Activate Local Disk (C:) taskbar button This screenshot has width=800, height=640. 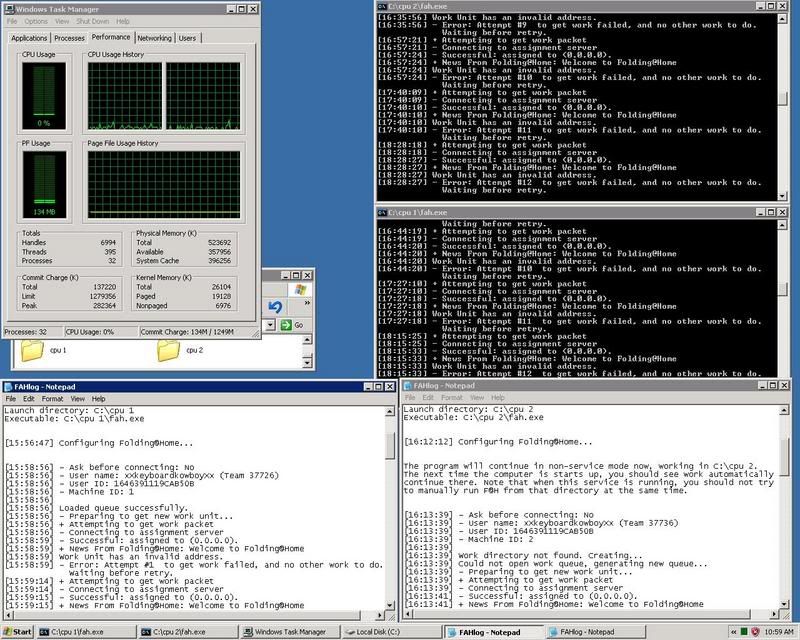pos(392,632)
